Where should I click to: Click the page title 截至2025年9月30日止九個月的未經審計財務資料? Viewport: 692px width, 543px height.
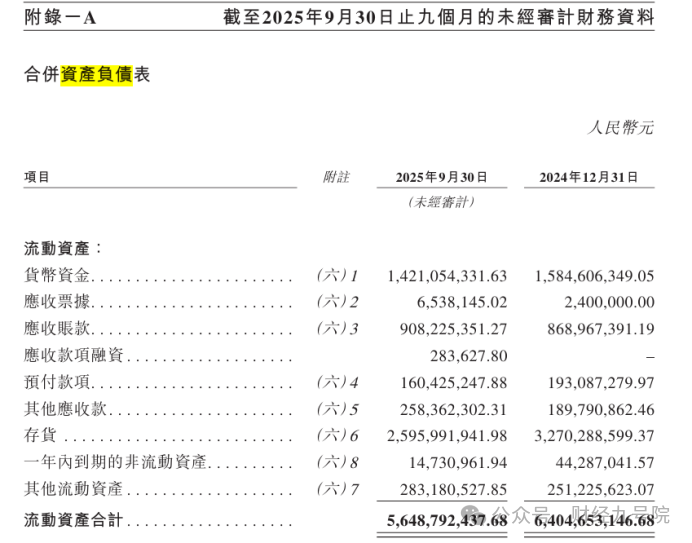439,18
